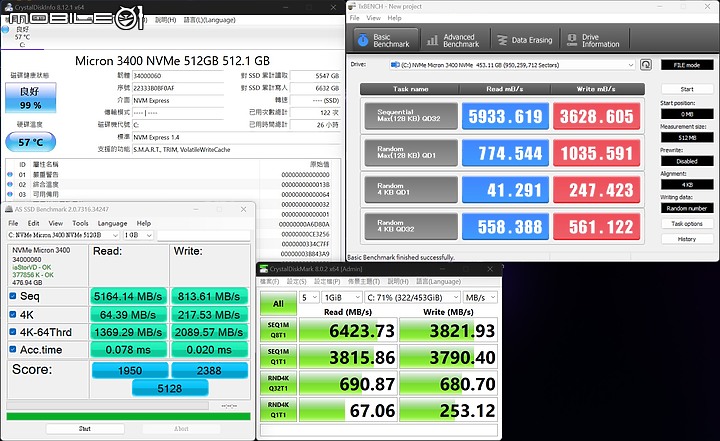Click the 5128 total score in AS SSD
Screen dimensions: 720x441
tap(170, 389)
